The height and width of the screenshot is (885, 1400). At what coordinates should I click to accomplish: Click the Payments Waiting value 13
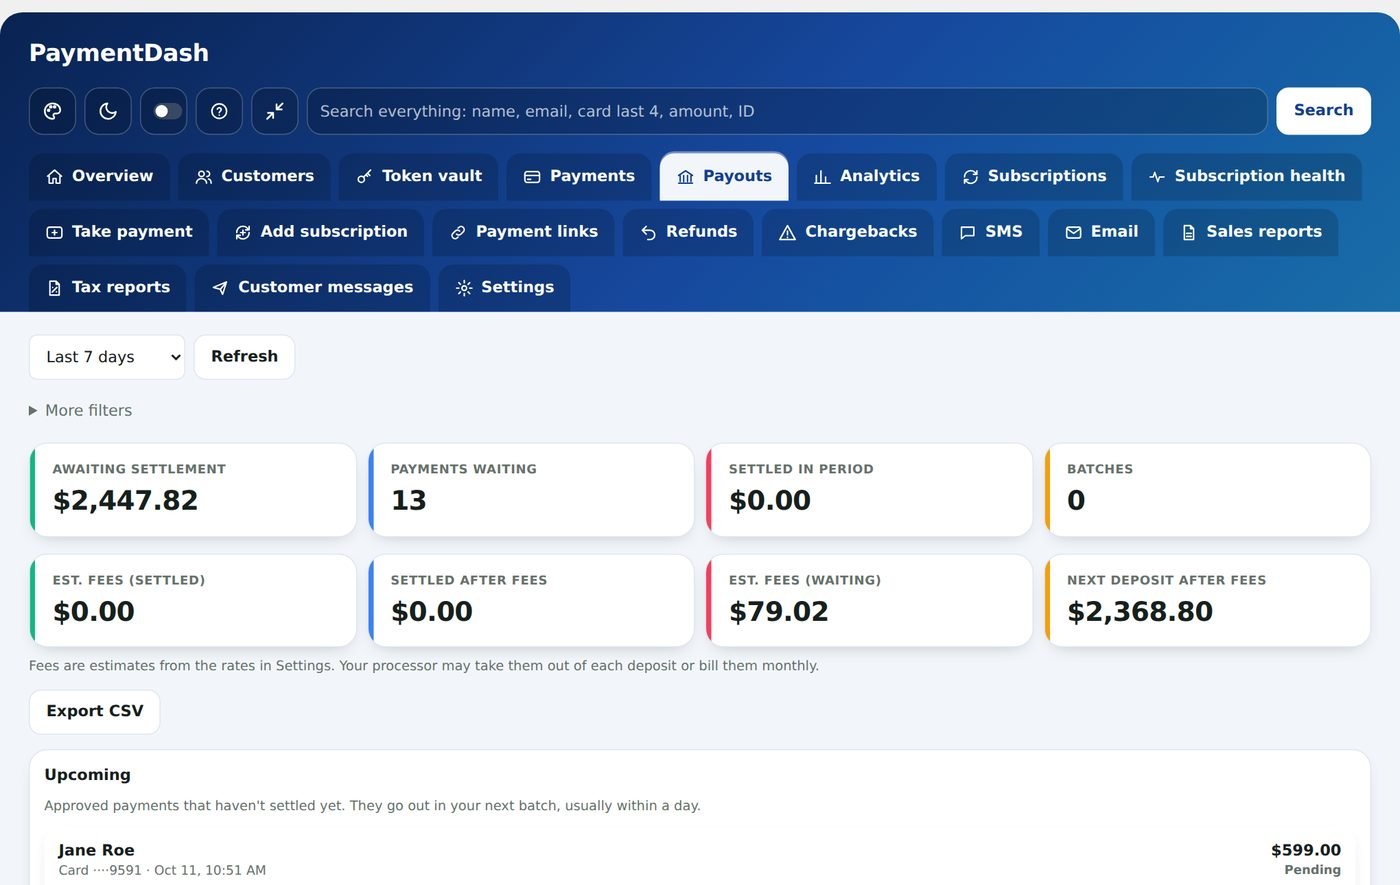point(408,501)
